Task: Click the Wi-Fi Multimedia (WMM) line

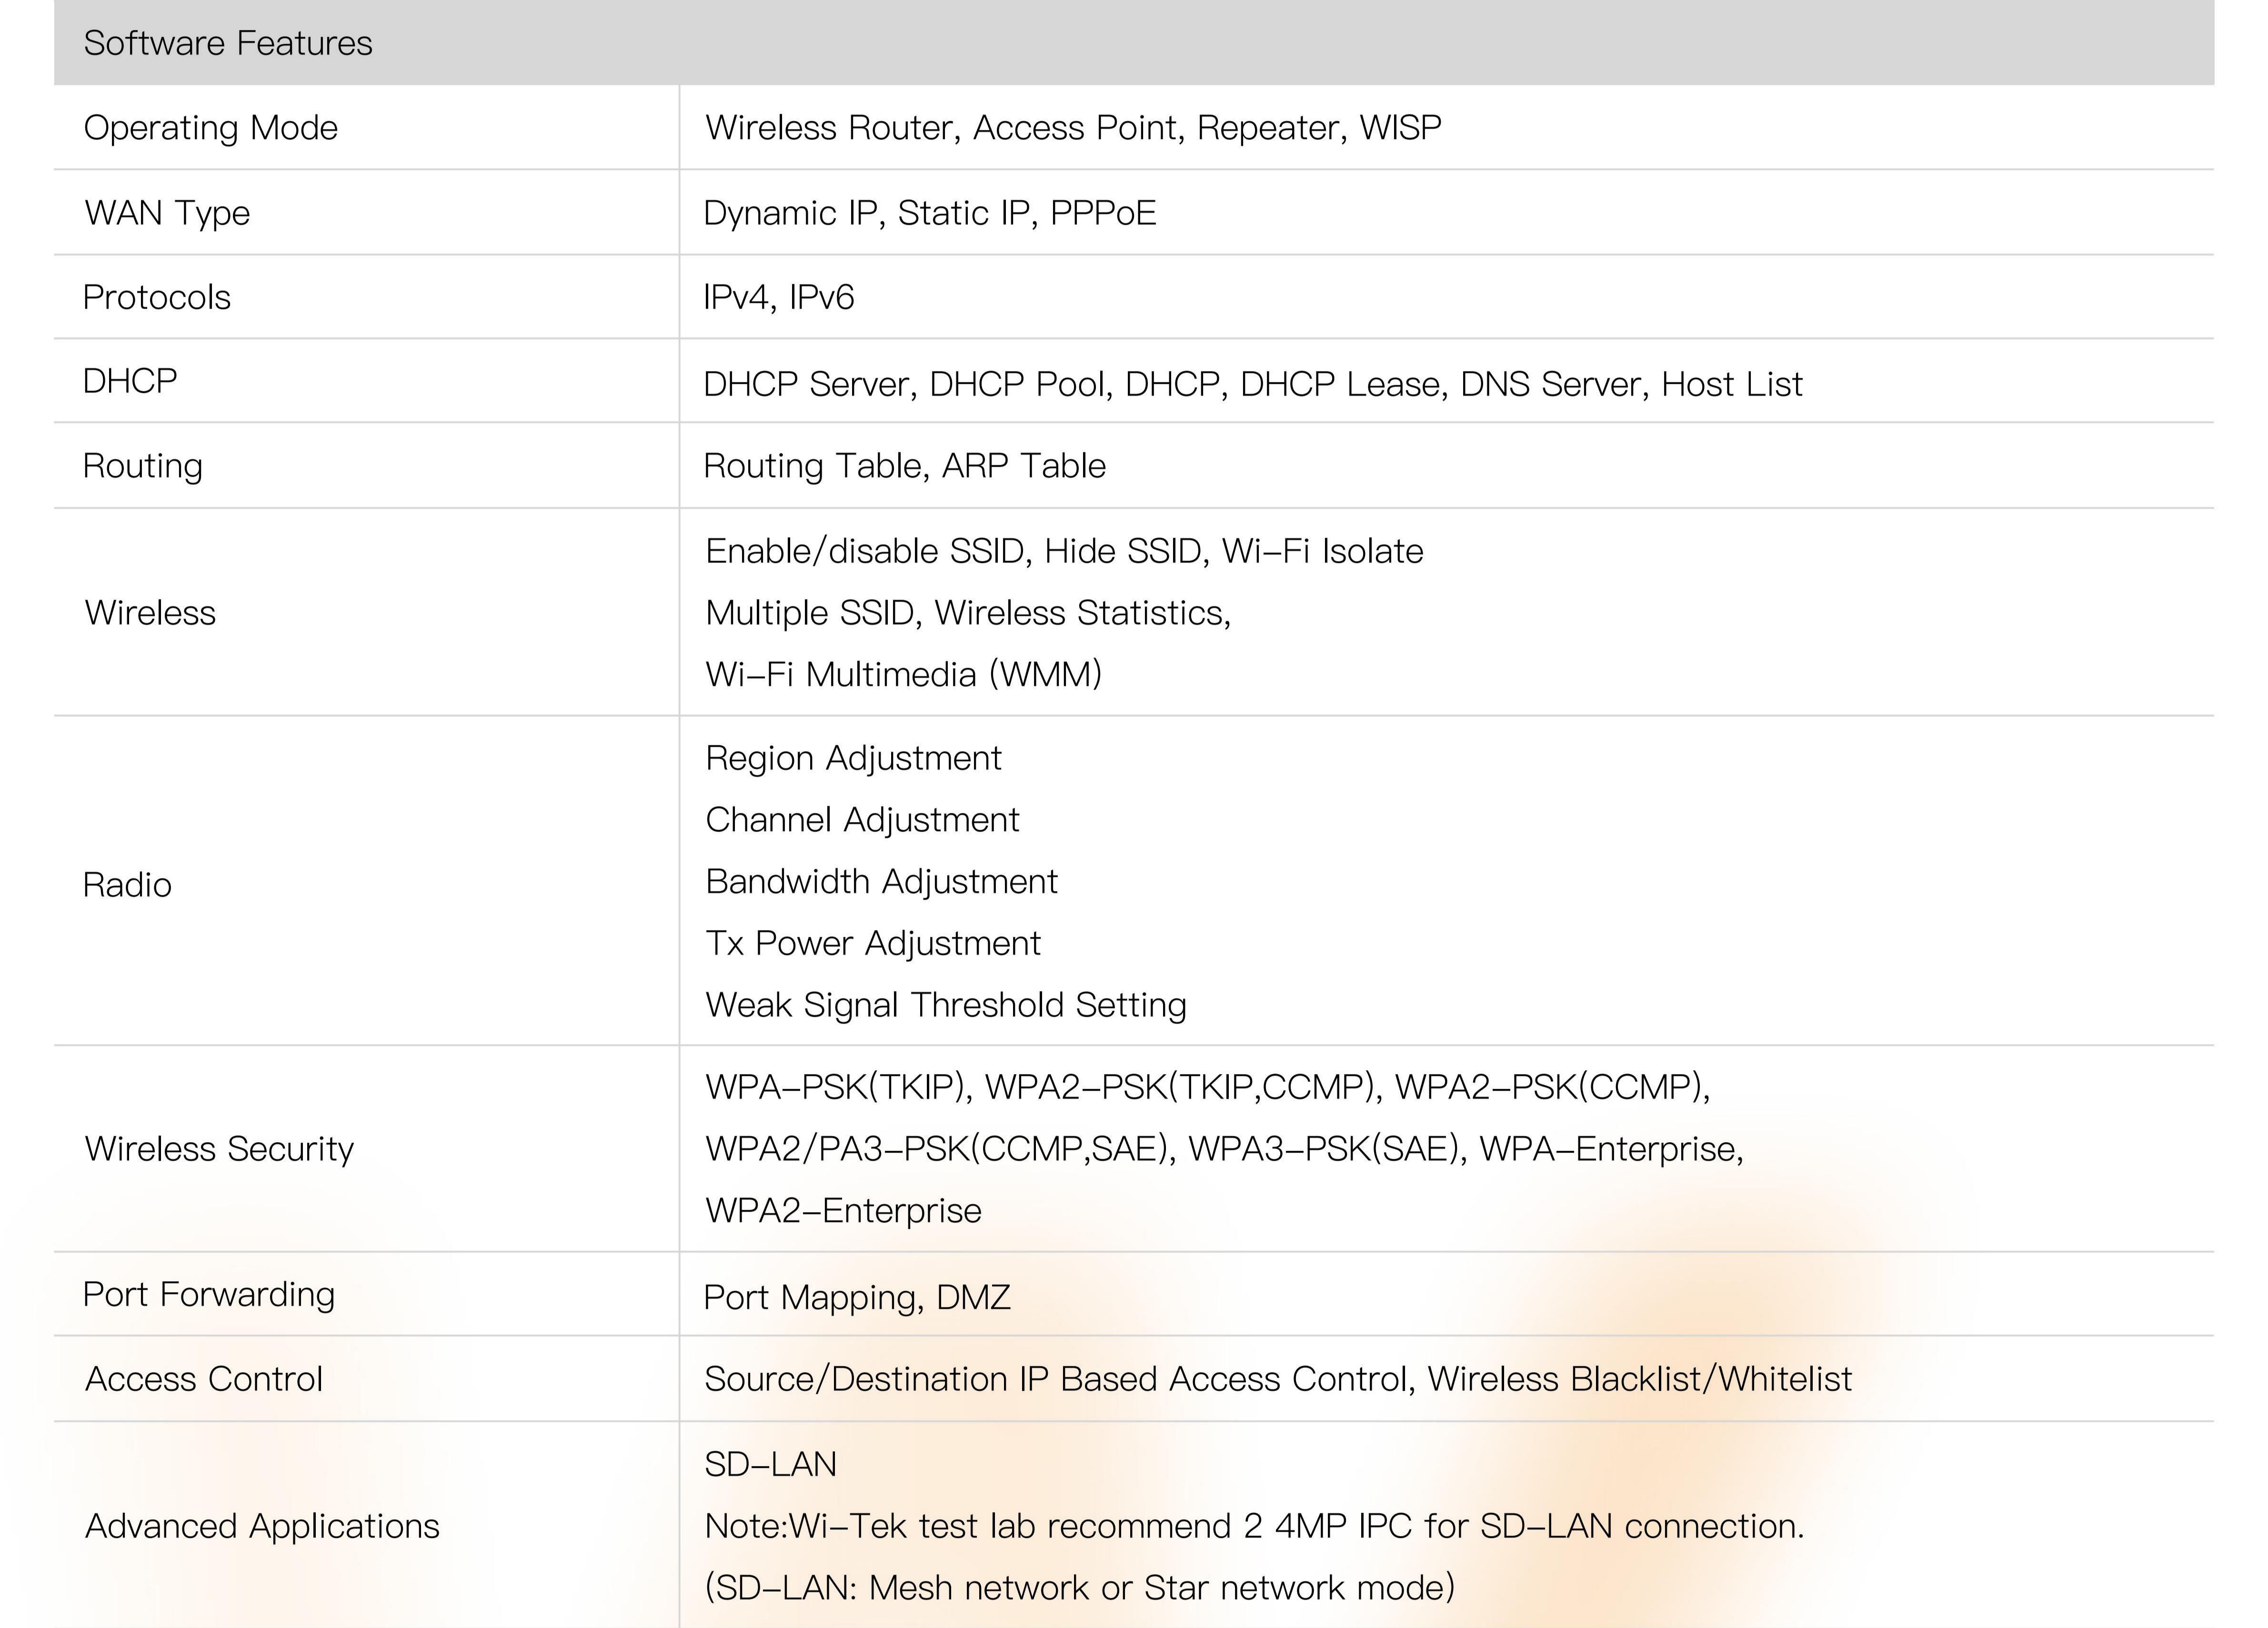Action: [903, 674]
